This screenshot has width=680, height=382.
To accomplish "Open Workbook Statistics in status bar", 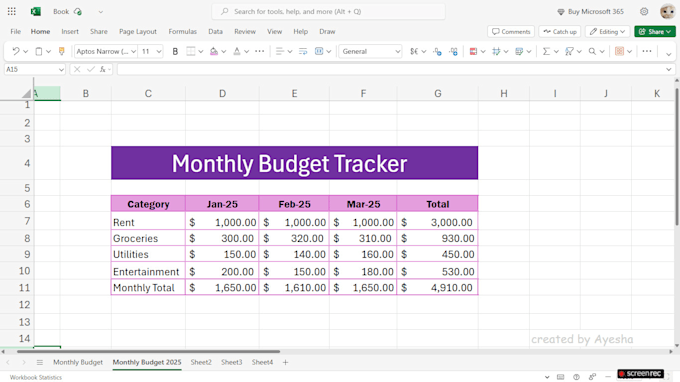I will [x=36, y=378].
